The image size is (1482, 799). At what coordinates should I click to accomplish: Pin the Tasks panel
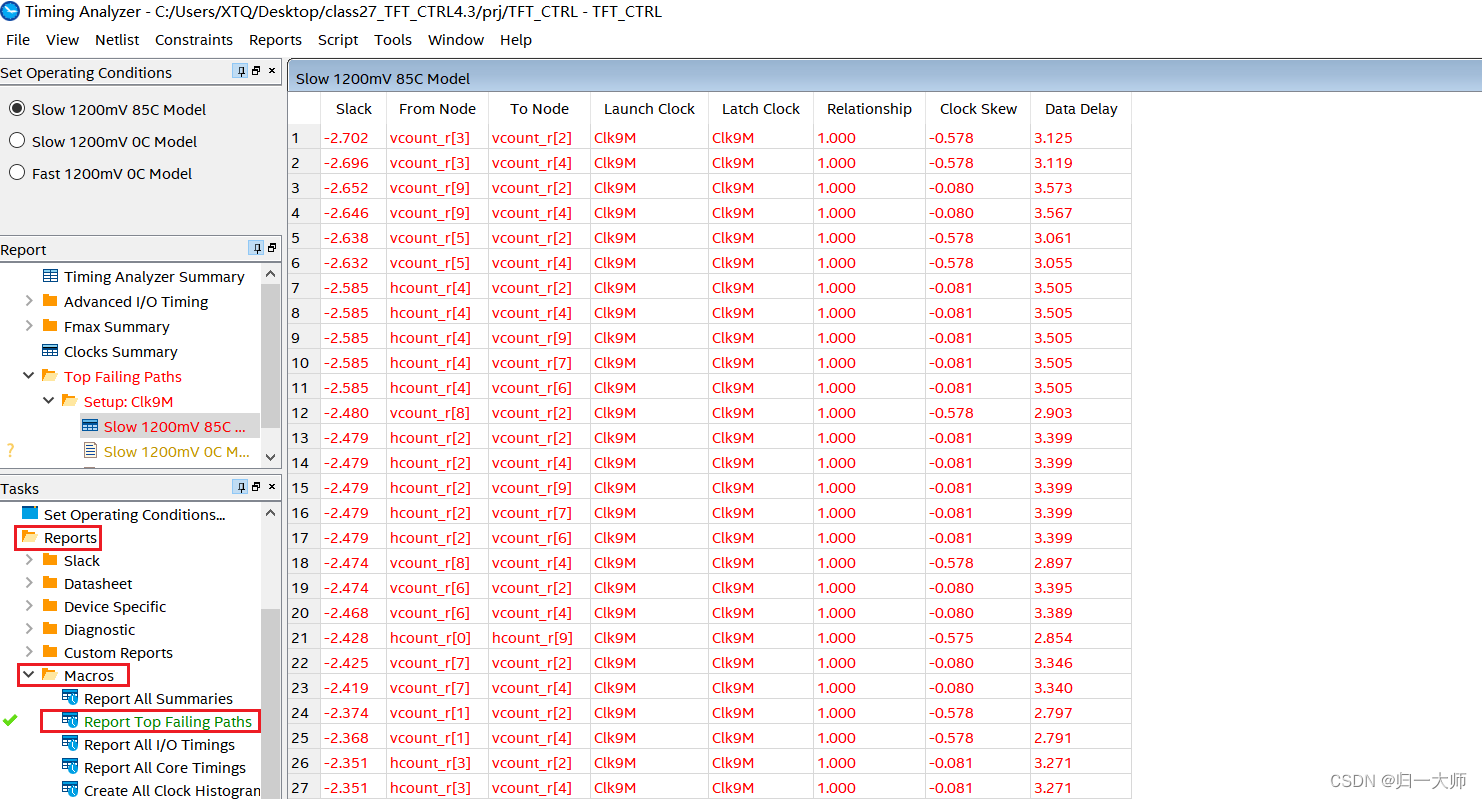click(240, 487)
